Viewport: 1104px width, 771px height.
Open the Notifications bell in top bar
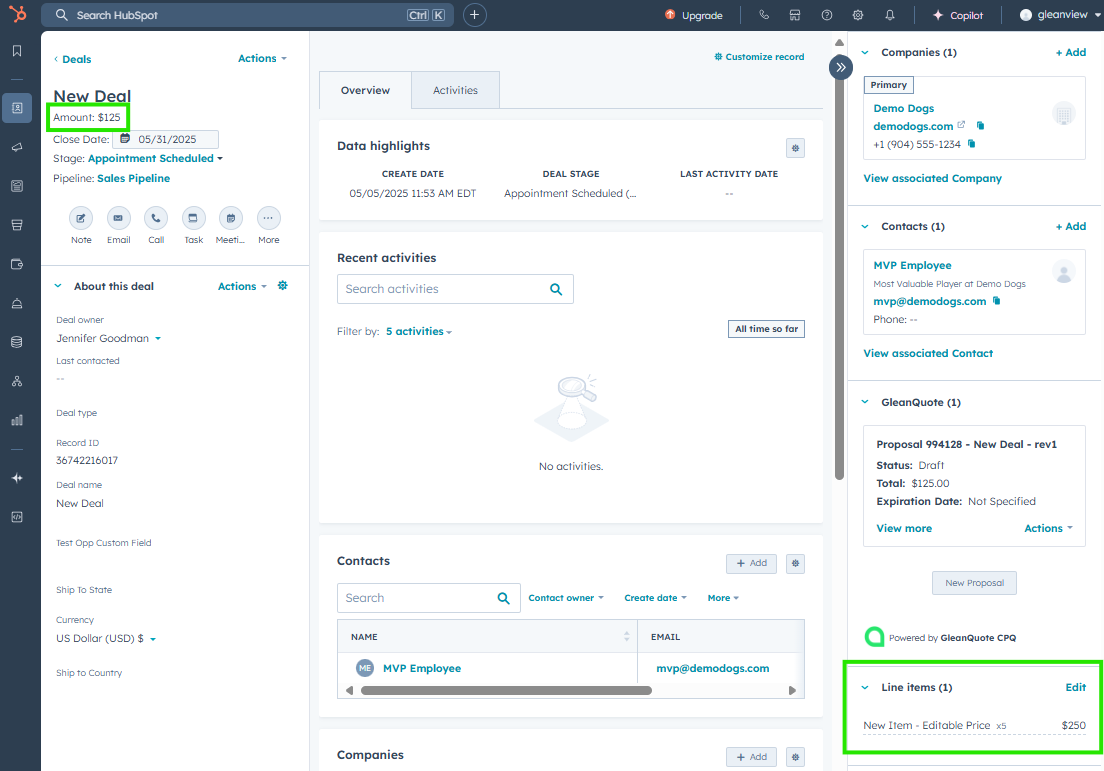[890, 15]
